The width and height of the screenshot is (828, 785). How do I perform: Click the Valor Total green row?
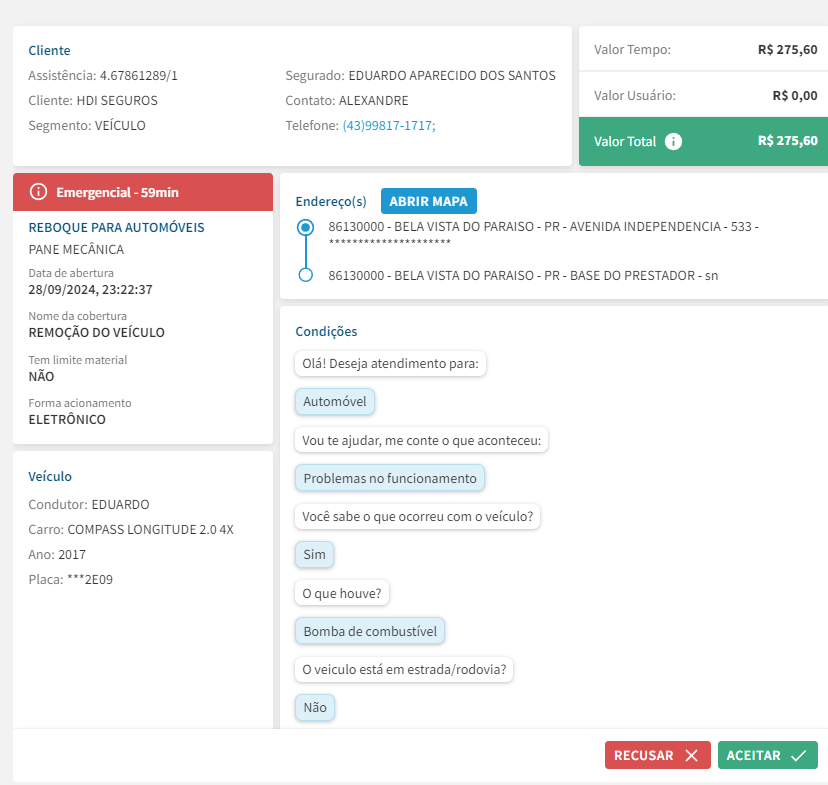[703, 141]
